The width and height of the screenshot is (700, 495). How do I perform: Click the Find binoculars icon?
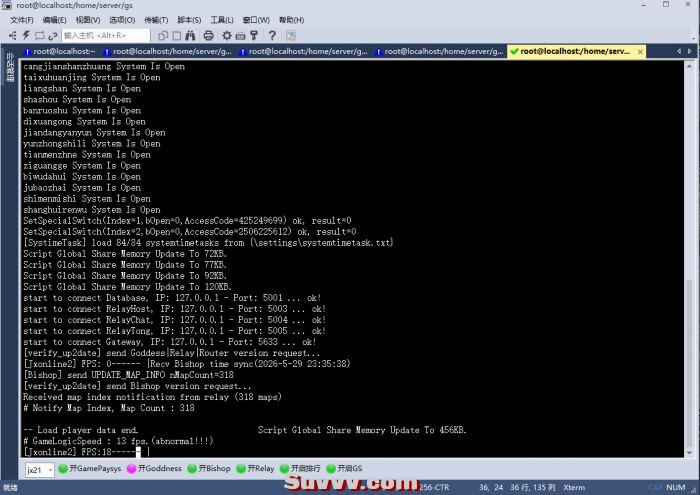coord(191,35)
